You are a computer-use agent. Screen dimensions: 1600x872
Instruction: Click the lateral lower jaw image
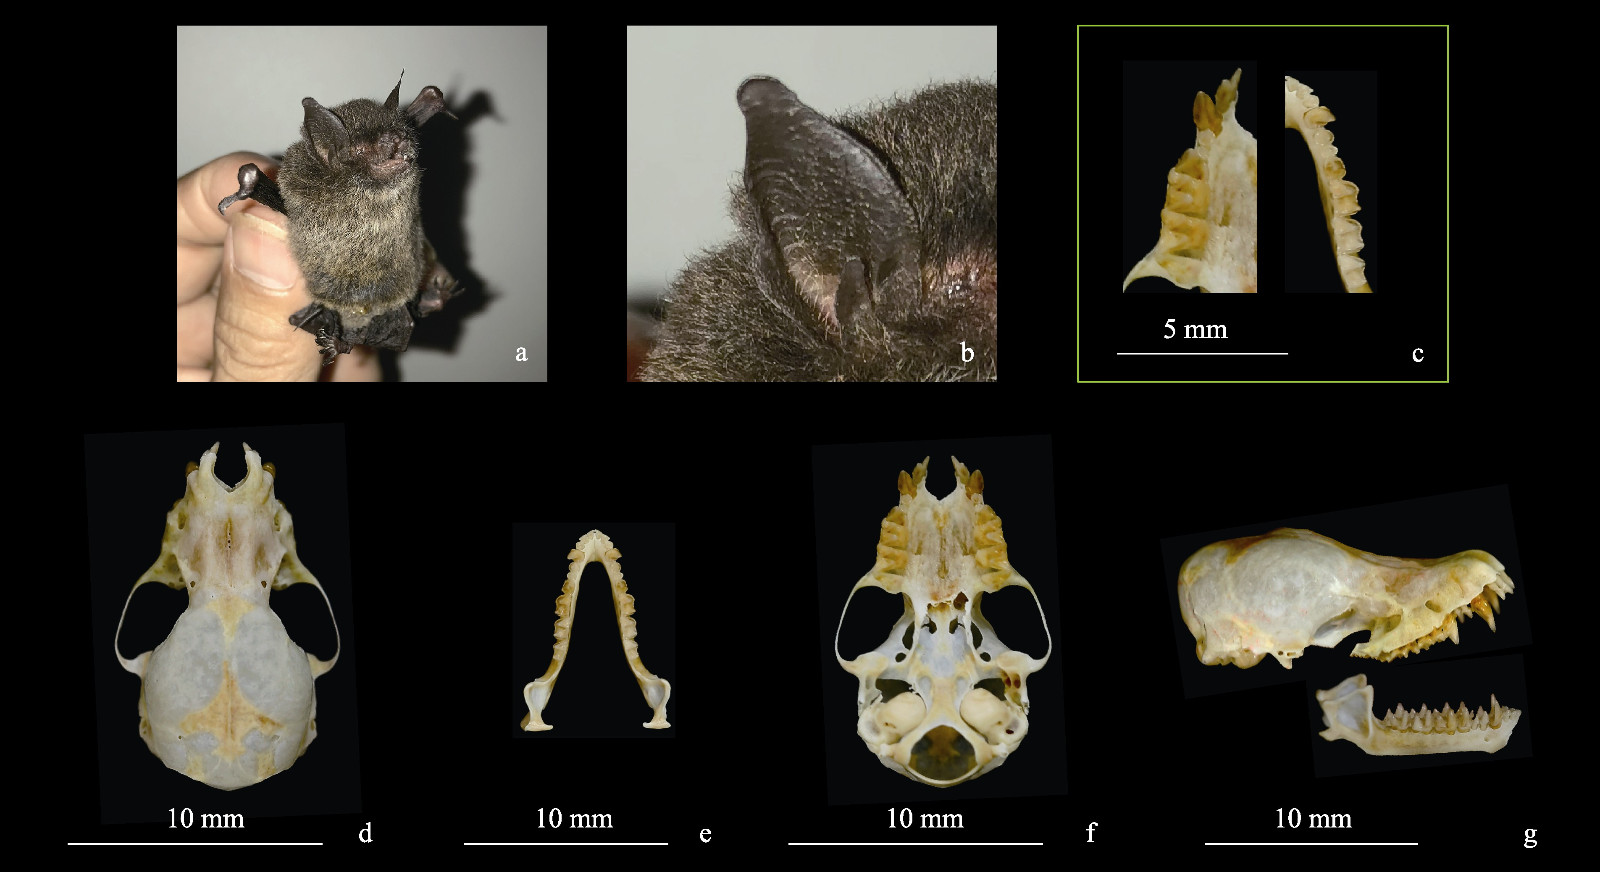click(1420, 716)
